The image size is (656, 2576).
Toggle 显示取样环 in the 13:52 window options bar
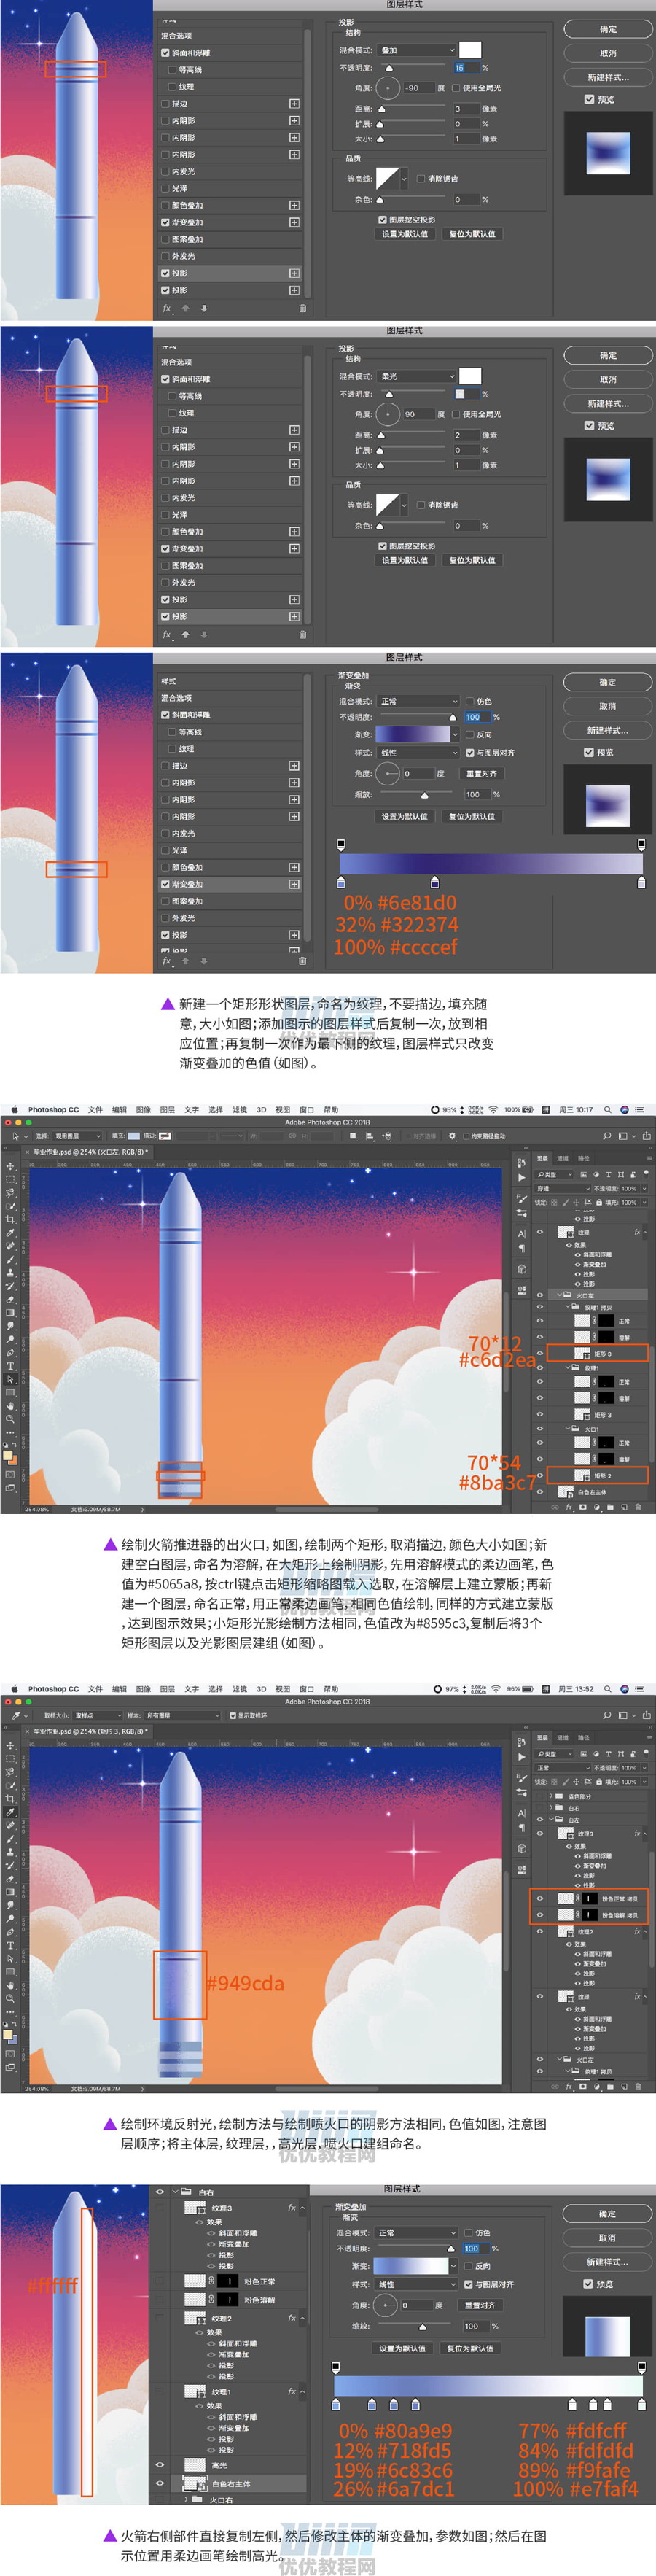(x=233, y=1716)
